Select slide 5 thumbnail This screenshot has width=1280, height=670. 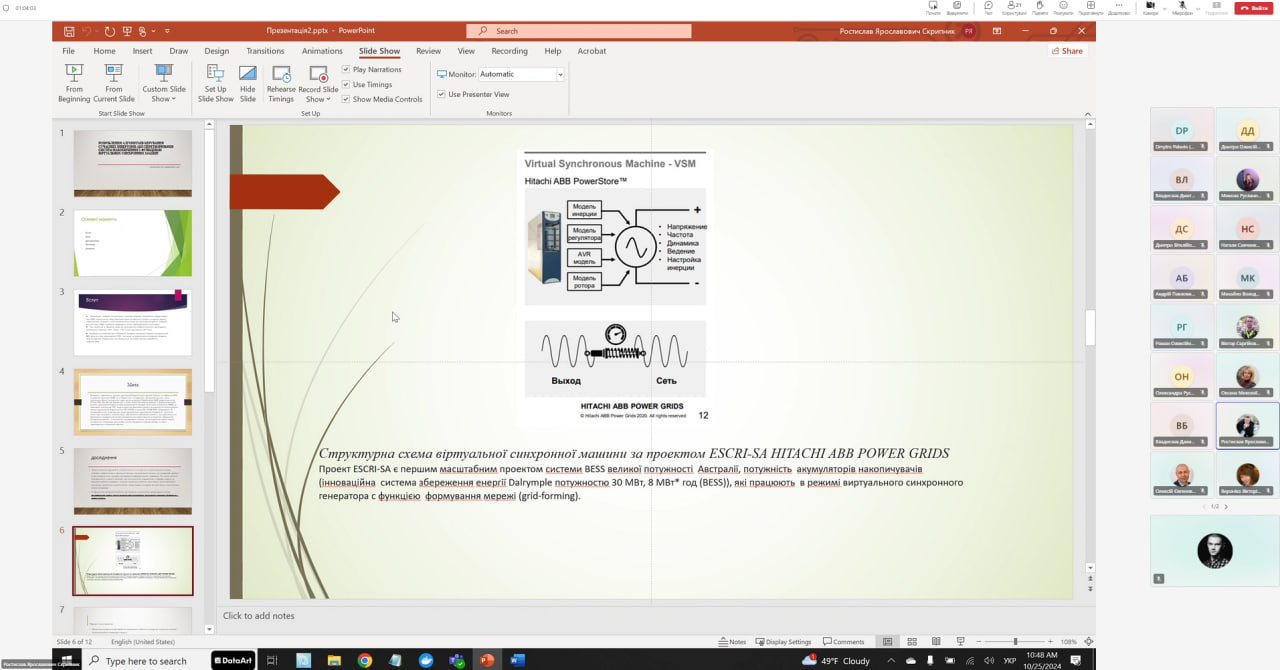coord(132,481)
